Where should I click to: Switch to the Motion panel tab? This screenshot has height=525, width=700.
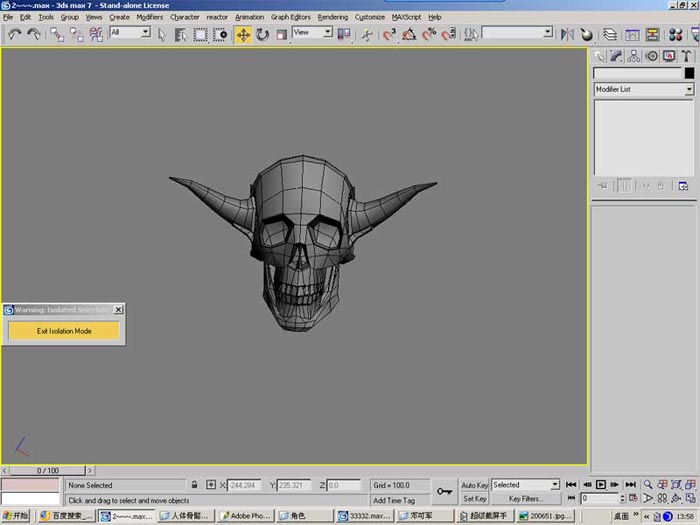pyautogui.click(x=651, y=56)
